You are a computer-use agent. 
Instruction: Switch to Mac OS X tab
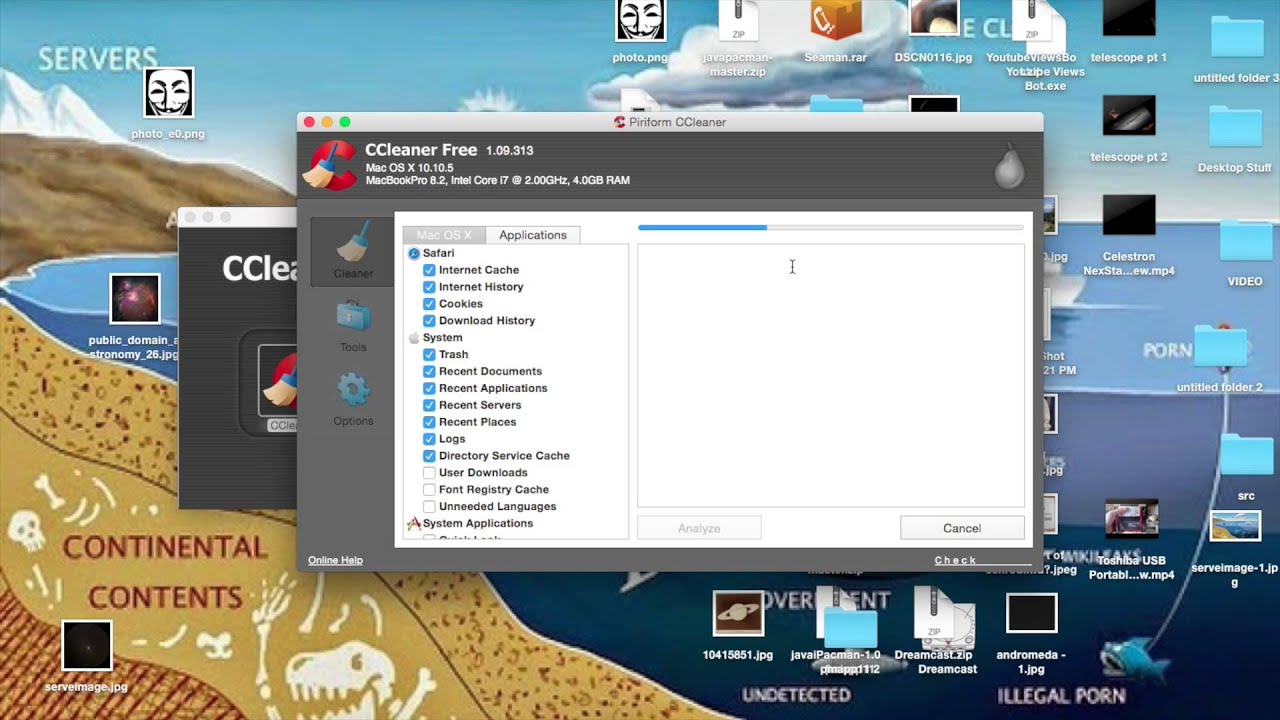coord(444,235)
